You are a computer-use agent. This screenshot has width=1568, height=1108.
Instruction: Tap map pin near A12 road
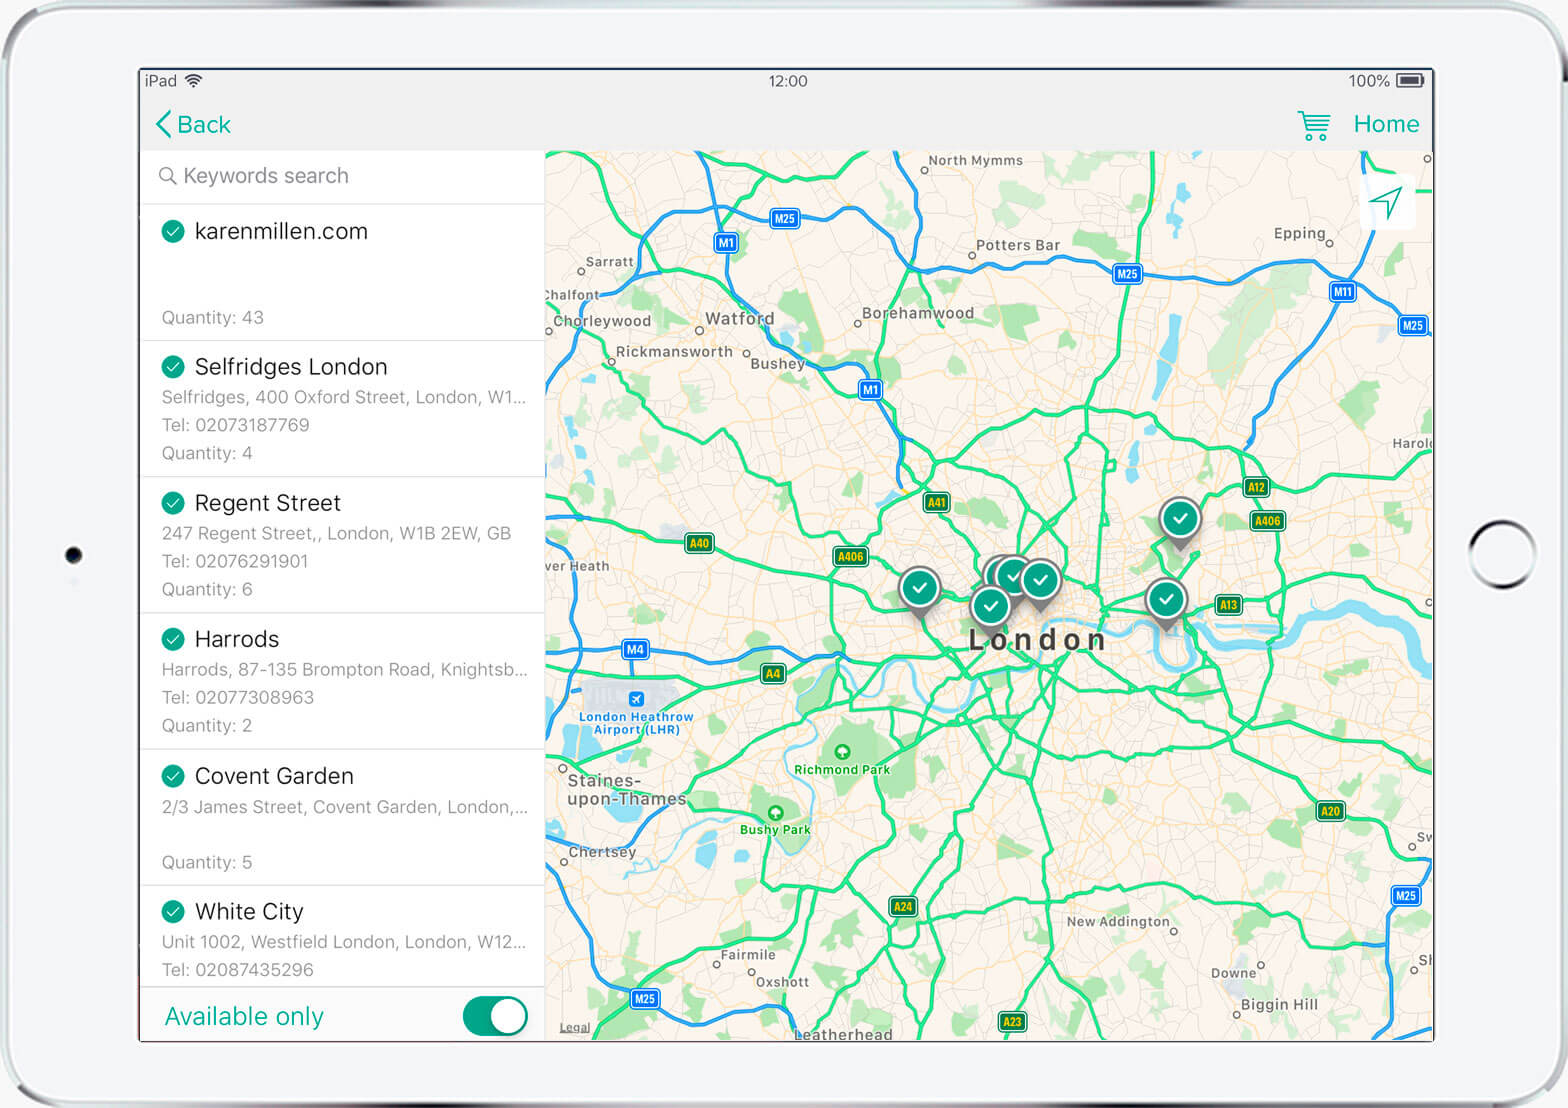1180,521
